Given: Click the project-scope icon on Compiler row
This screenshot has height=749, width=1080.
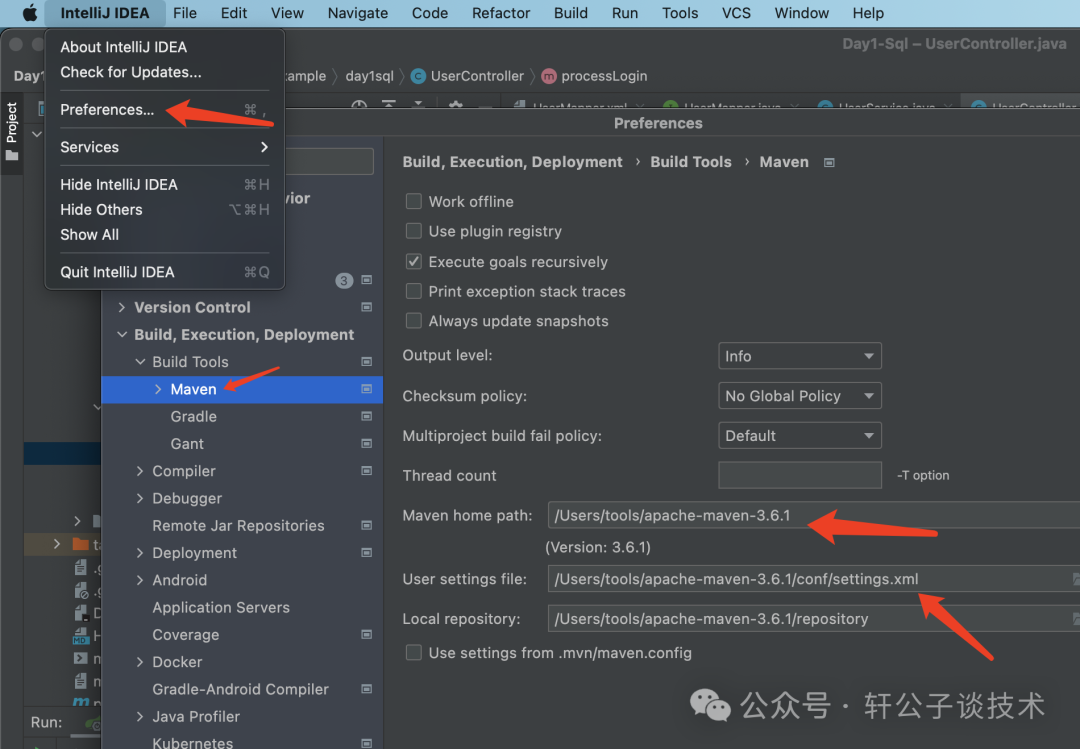Looking at the screenshot, I should click(x=366, y=471).
